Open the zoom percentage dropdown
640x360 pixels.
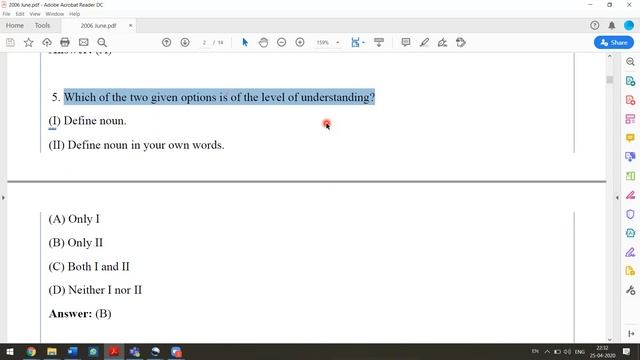point(338,42)
